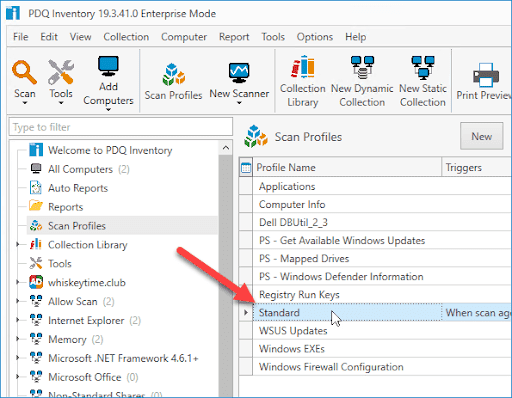Select All Computers in the tree
The width and height of the screenshot is (512, 398).
(x=80, y=169)
